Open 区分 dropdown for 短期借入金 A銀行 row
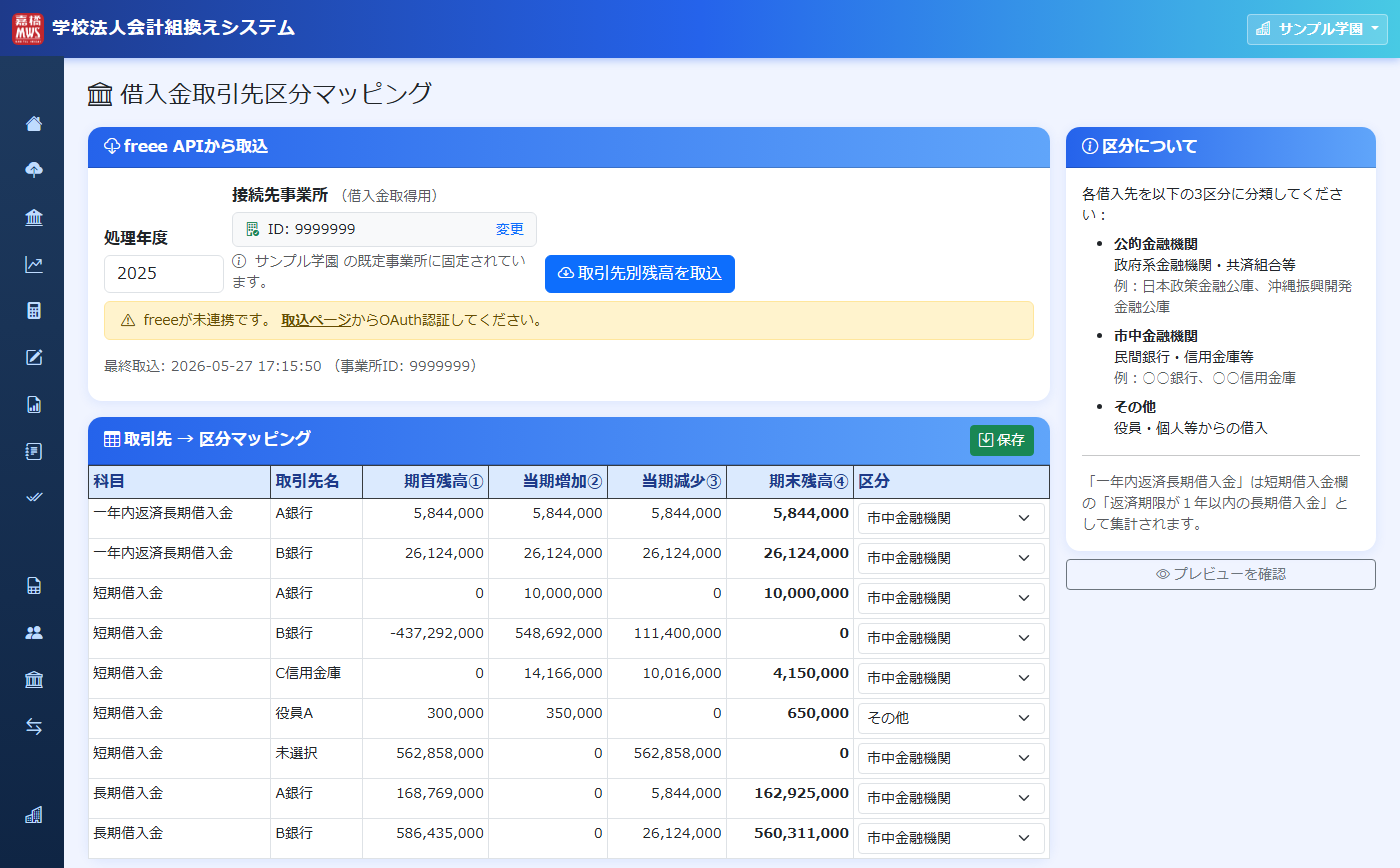This screenshot has width=1400, height=868. tap(951, 598)
